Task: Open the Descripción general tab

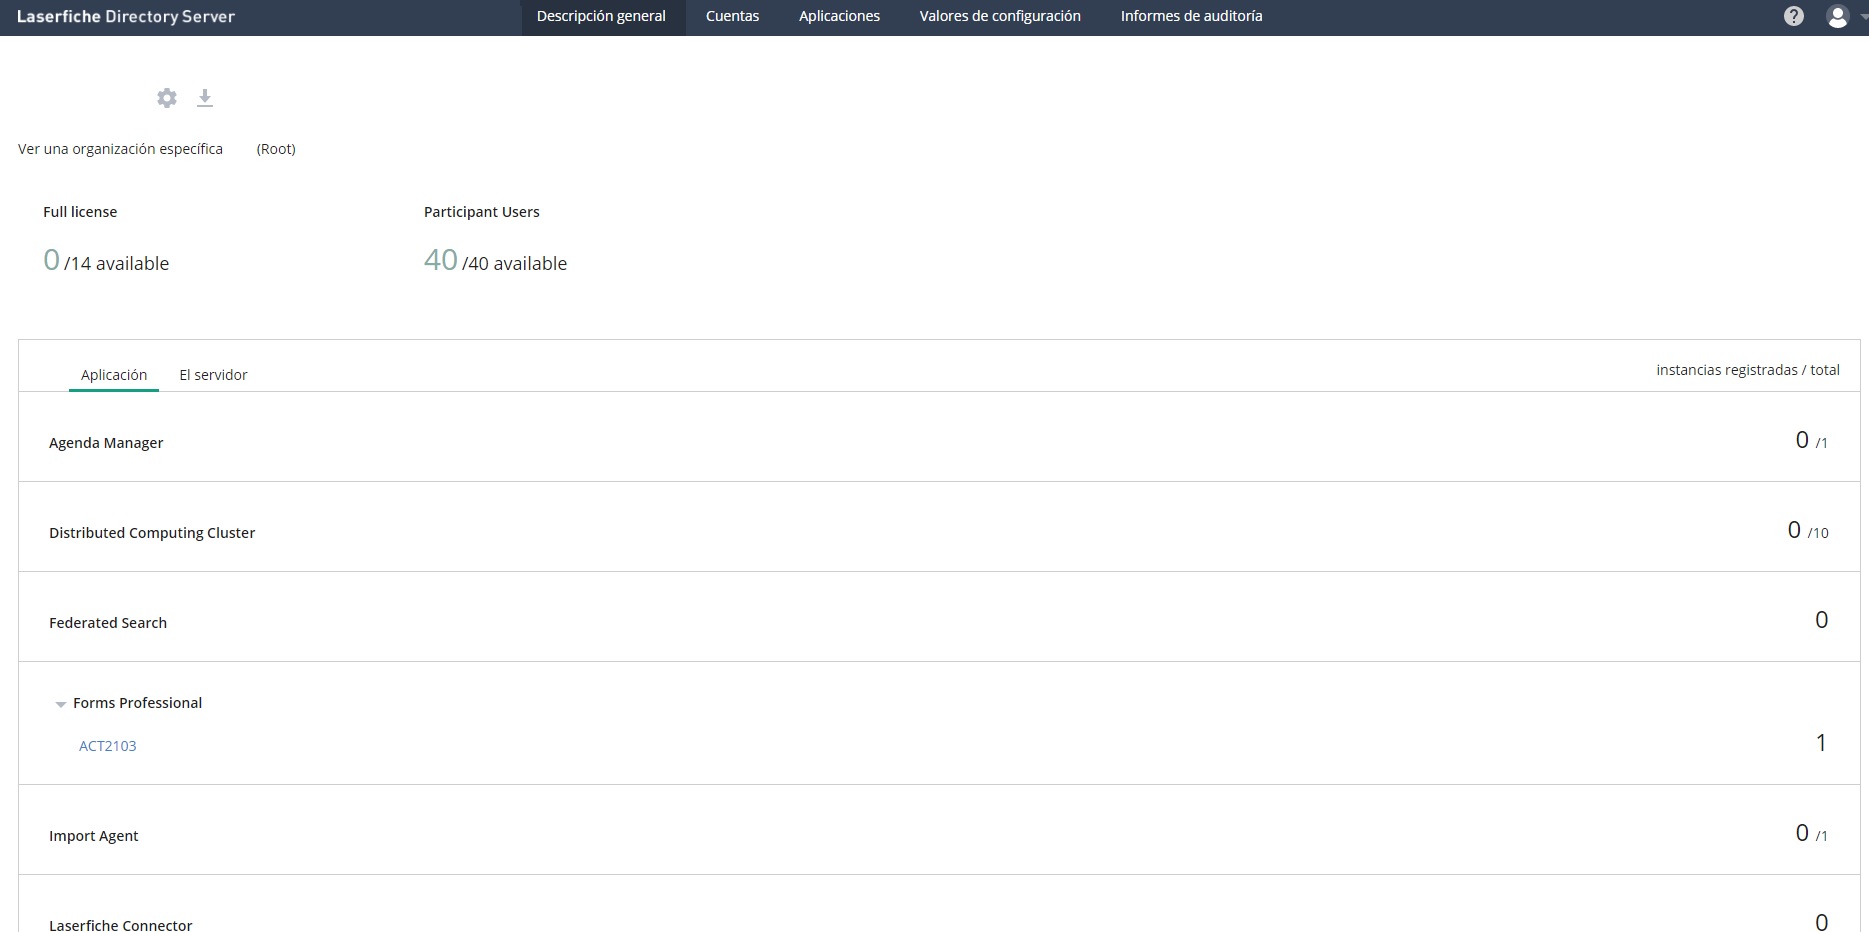Action: 601,16
